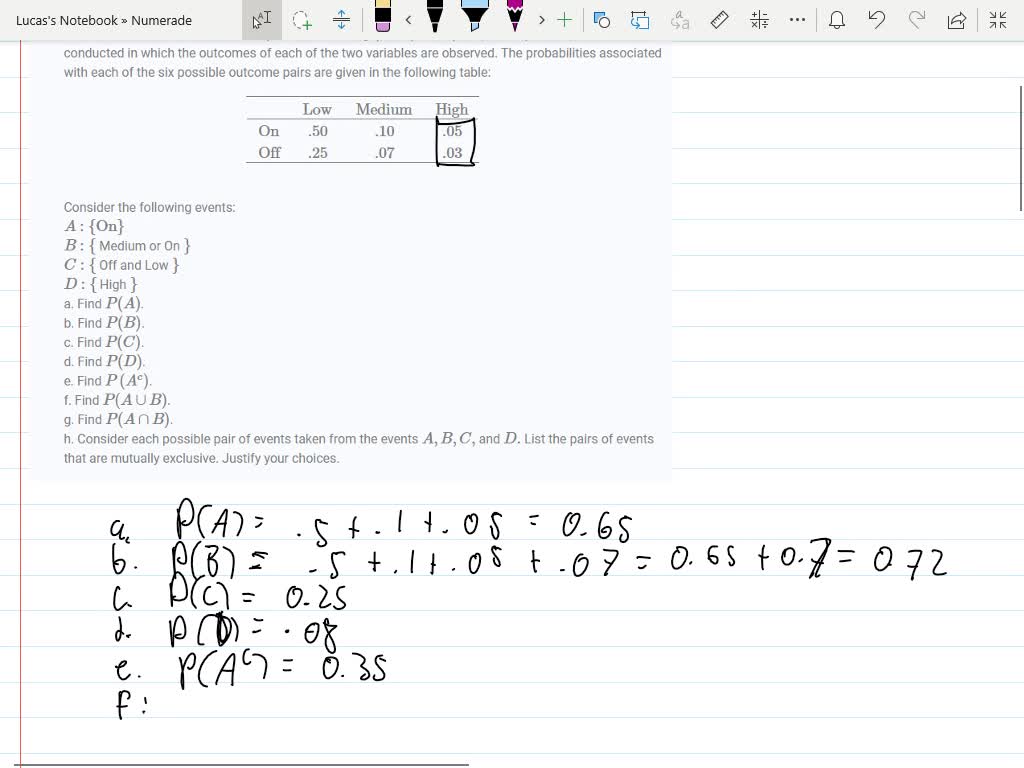Screen dimensions: 1024x768
Task: Toggle the Ruler on
Action: [719, 20]
